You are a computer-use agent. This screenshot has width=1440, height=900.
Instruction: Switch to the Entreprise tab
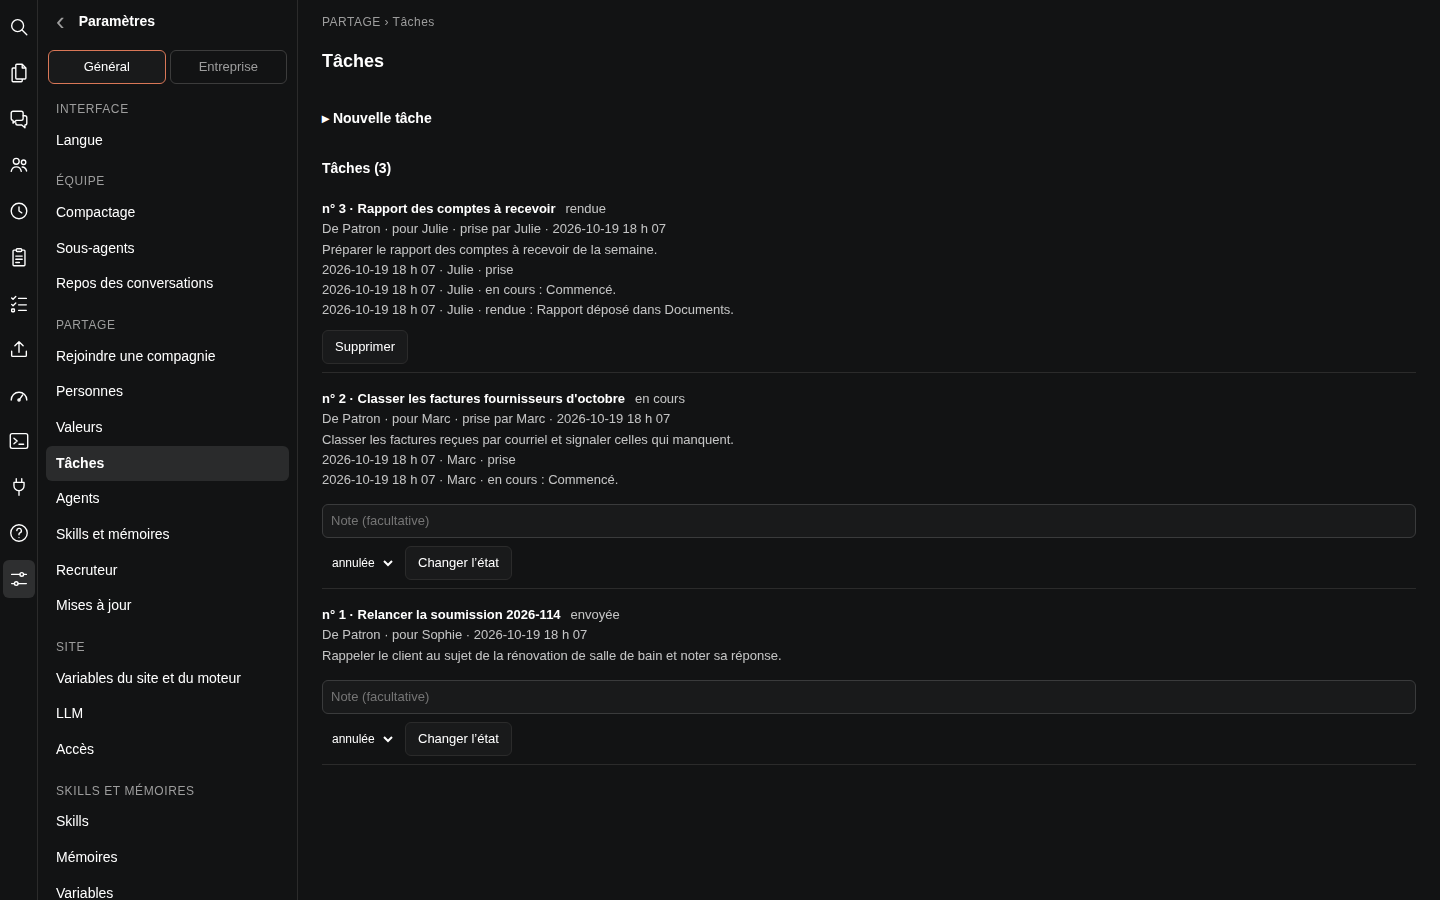tap(228, 67)
